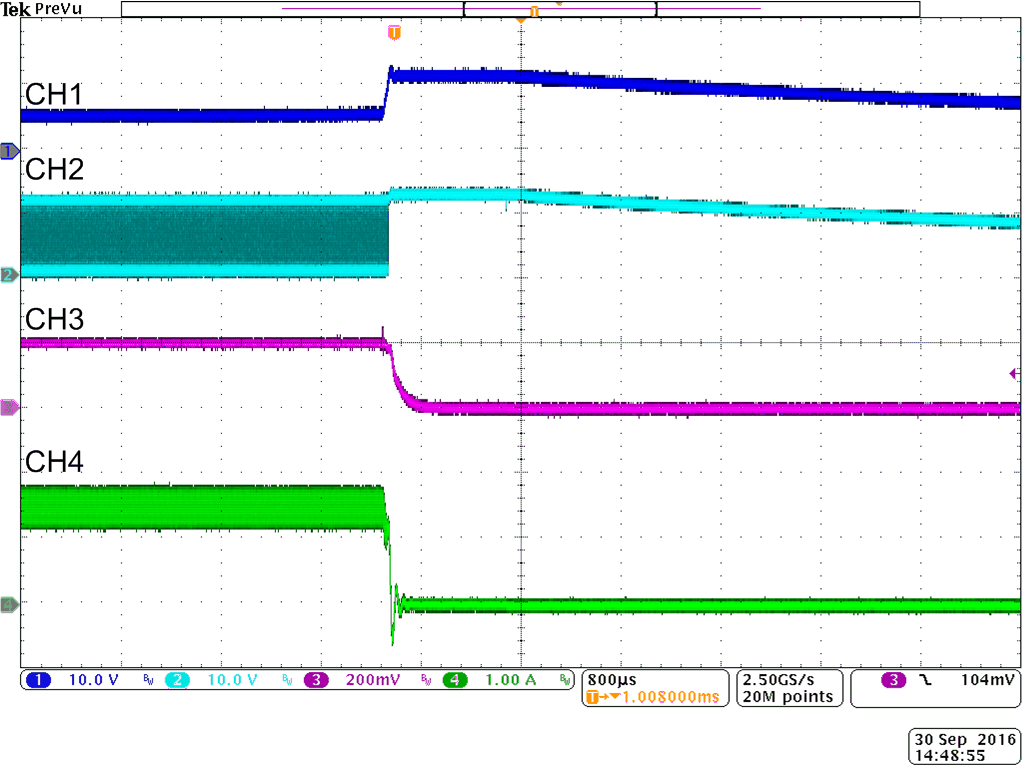Click the CH3 trigger level arrow on right edge
This screenshot has width=1024, height=767.
tap(1014, 372)
